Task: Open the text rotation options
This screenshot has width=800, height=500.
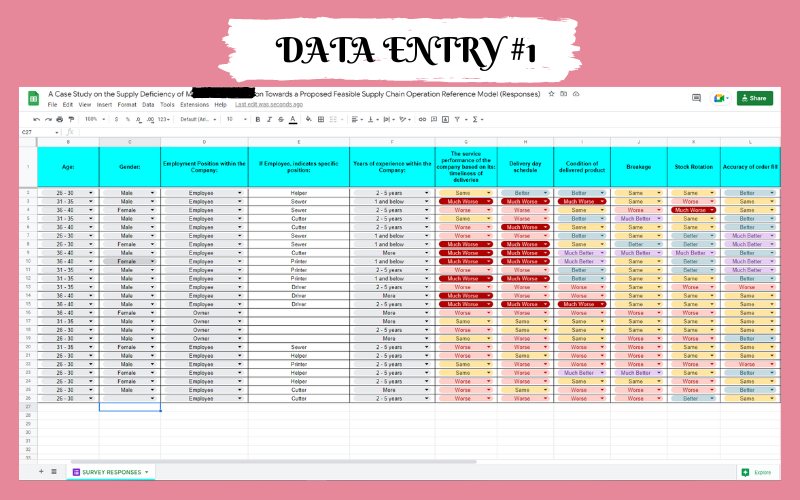Action: click(x=405, y=119)
